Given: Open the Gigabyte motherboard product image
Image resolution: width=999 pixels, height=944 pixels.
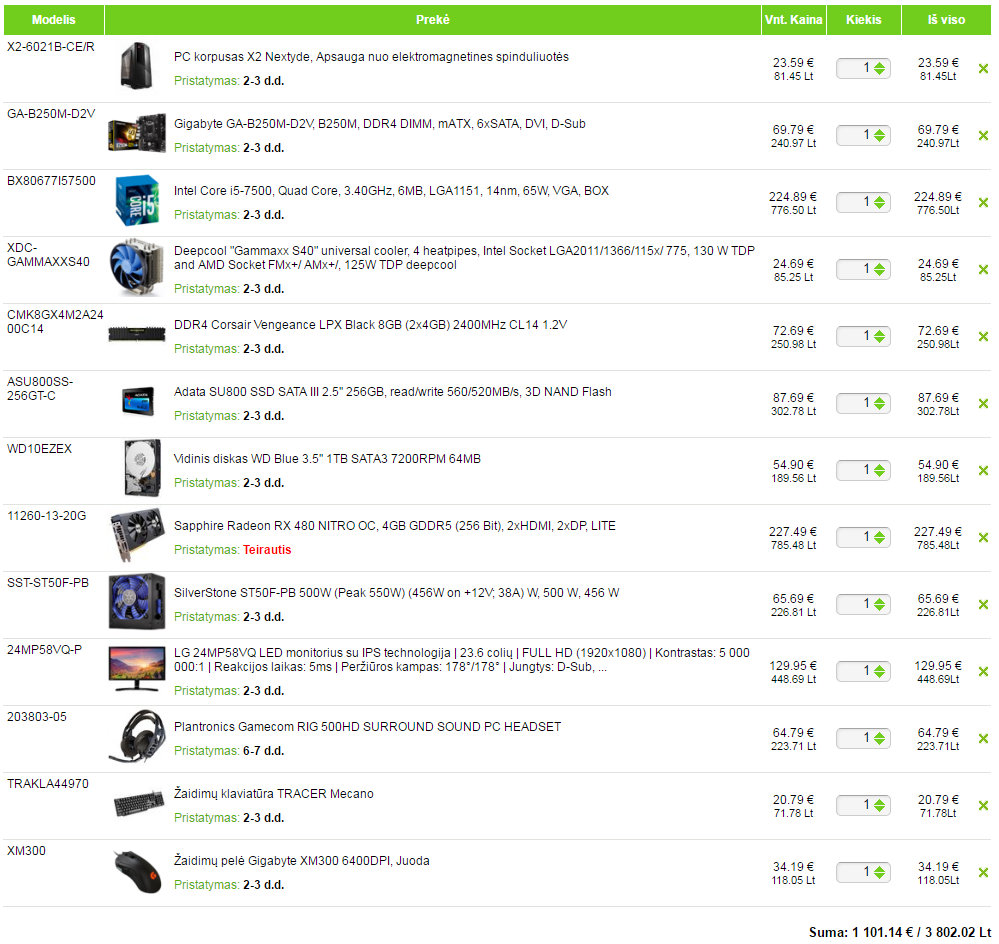Looking at the screenshot, I should 137,132.
